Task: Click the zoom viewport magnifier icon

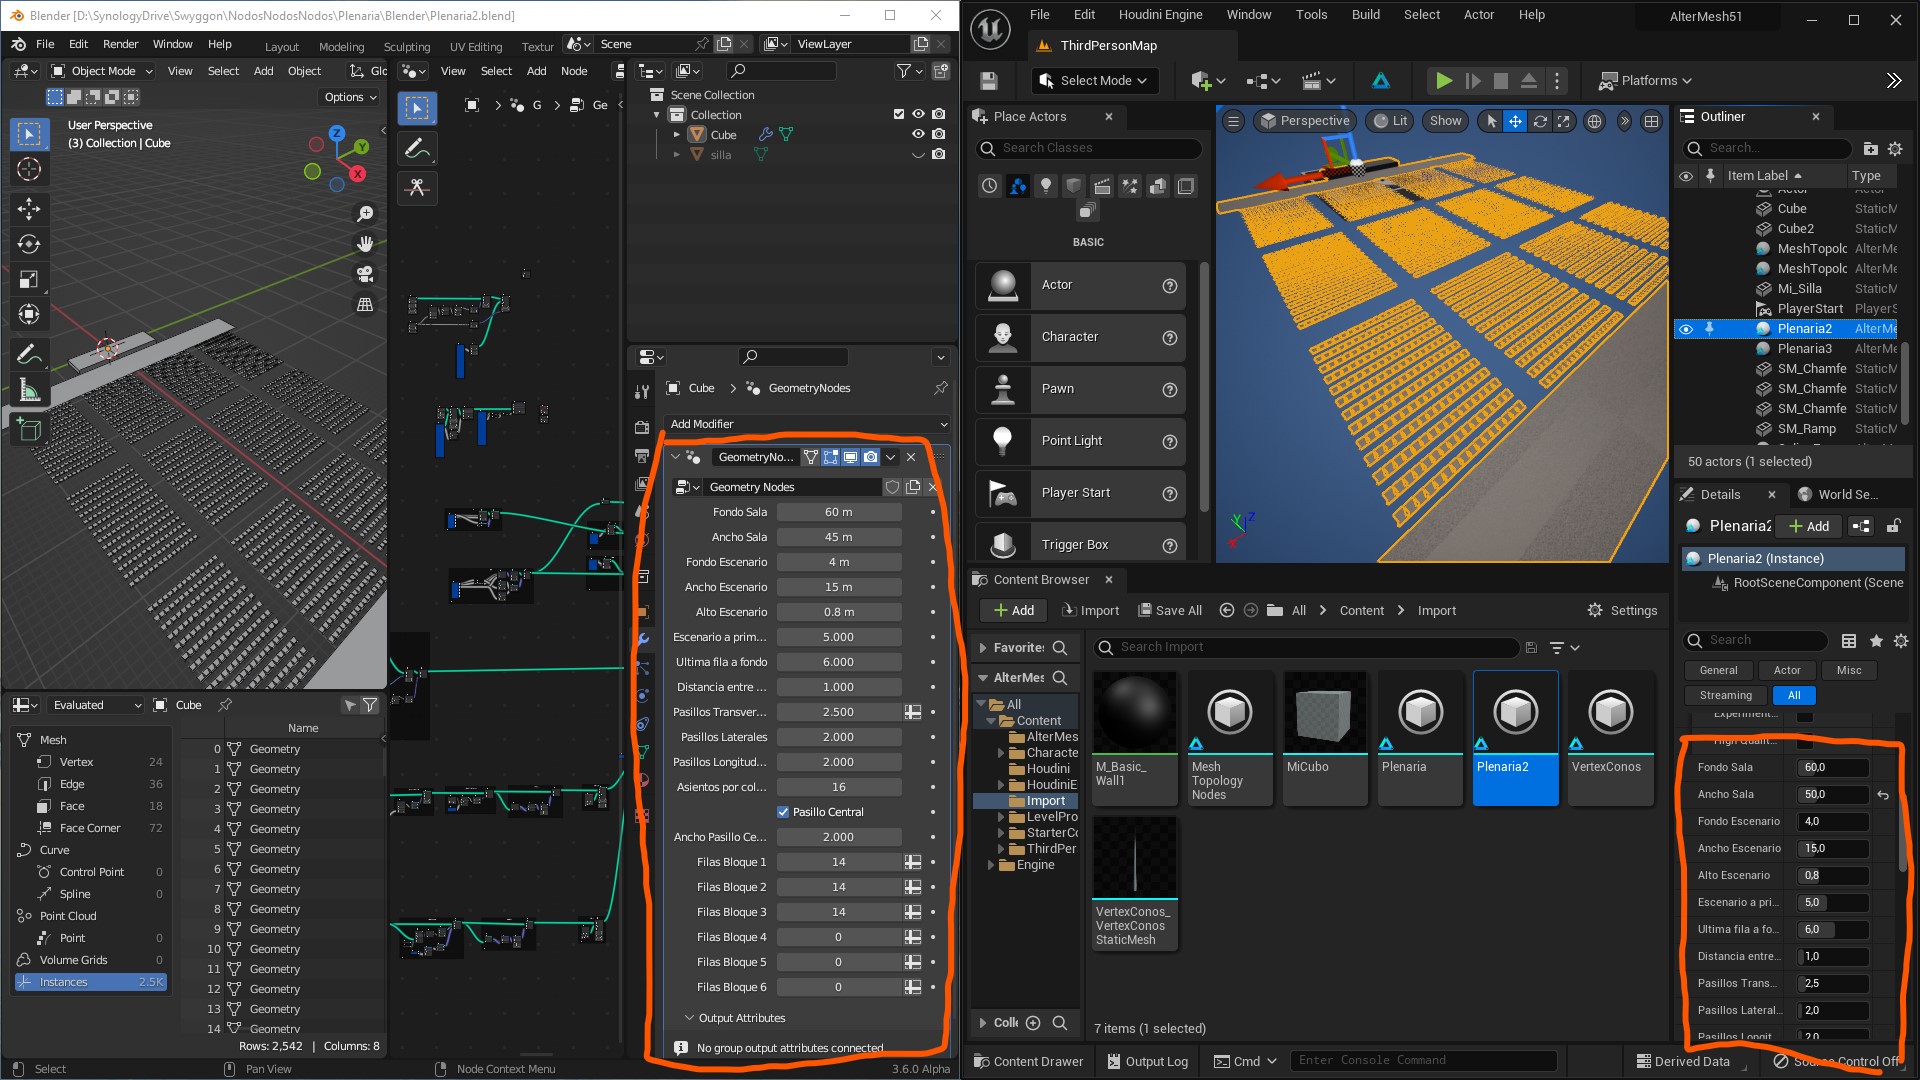Action: (365, 213)
